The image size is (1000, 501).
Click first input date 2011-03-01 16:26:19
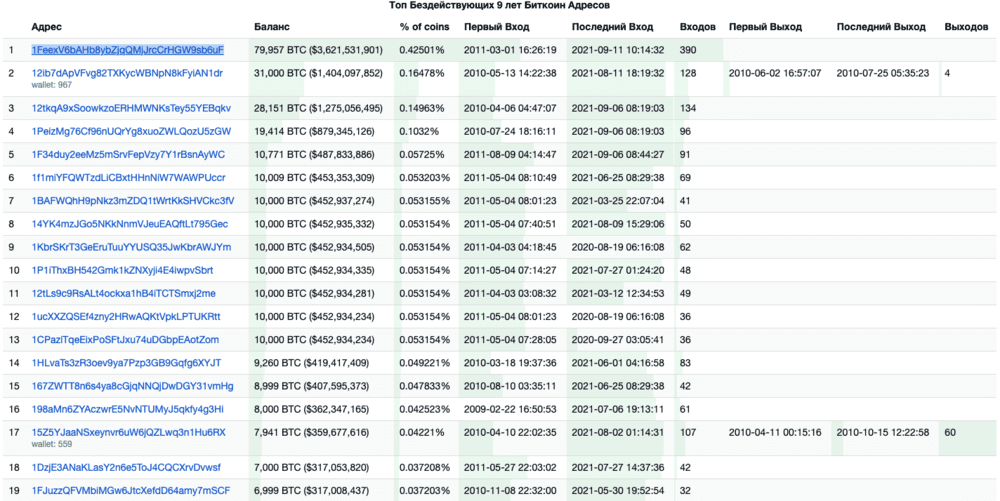coord(510,50)
